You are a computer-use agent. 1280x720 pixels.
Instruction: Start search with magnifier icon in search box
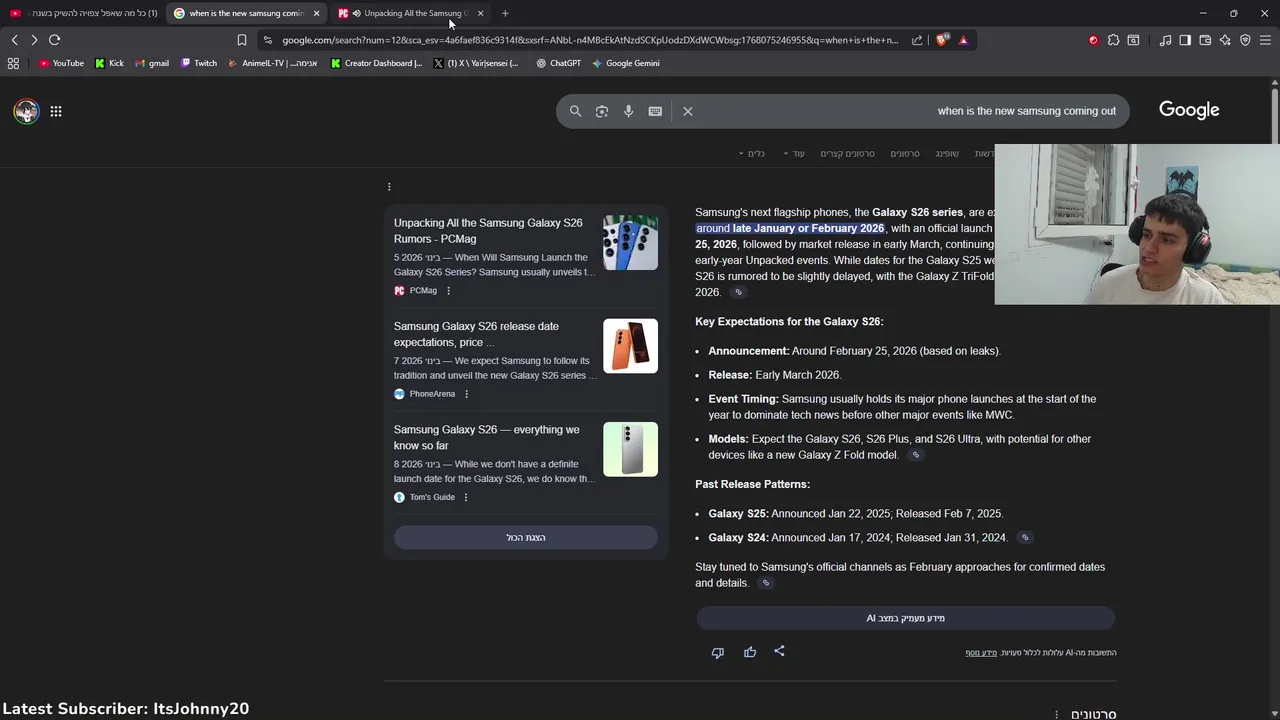[575, 111]
